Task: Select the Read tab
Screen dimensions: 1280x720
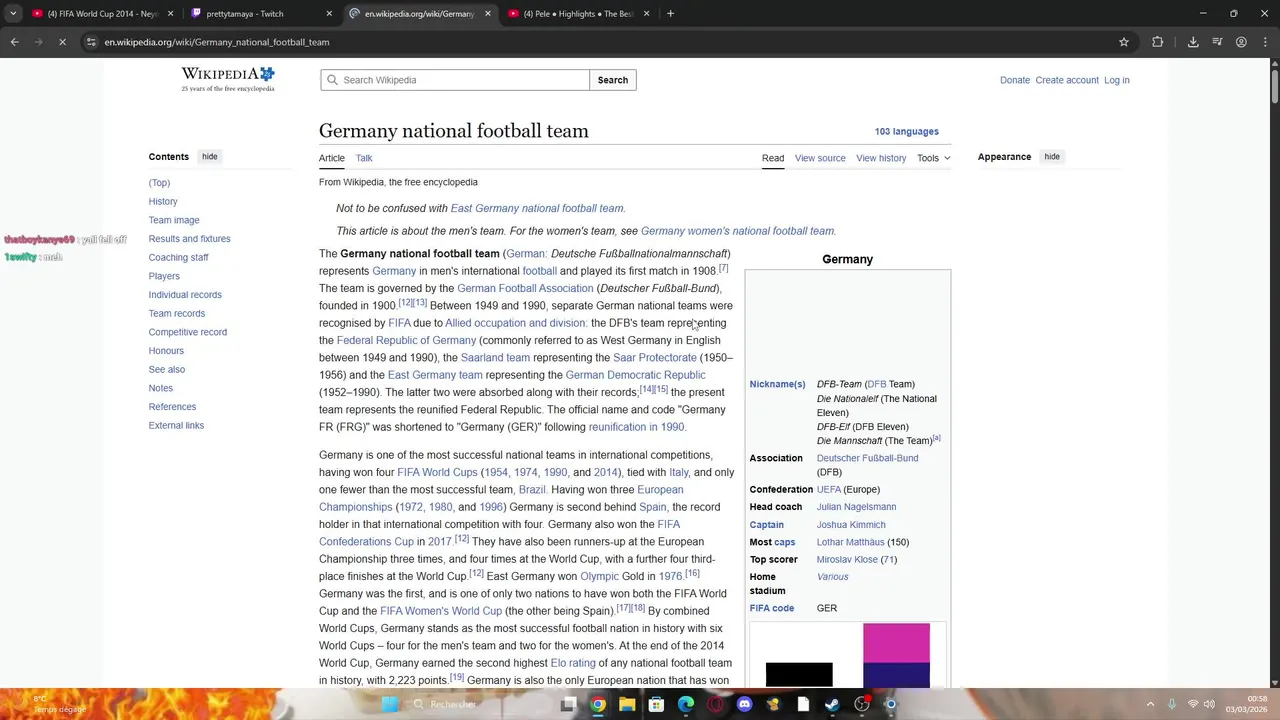Action: pyautogui.click(x=773, y=158)
